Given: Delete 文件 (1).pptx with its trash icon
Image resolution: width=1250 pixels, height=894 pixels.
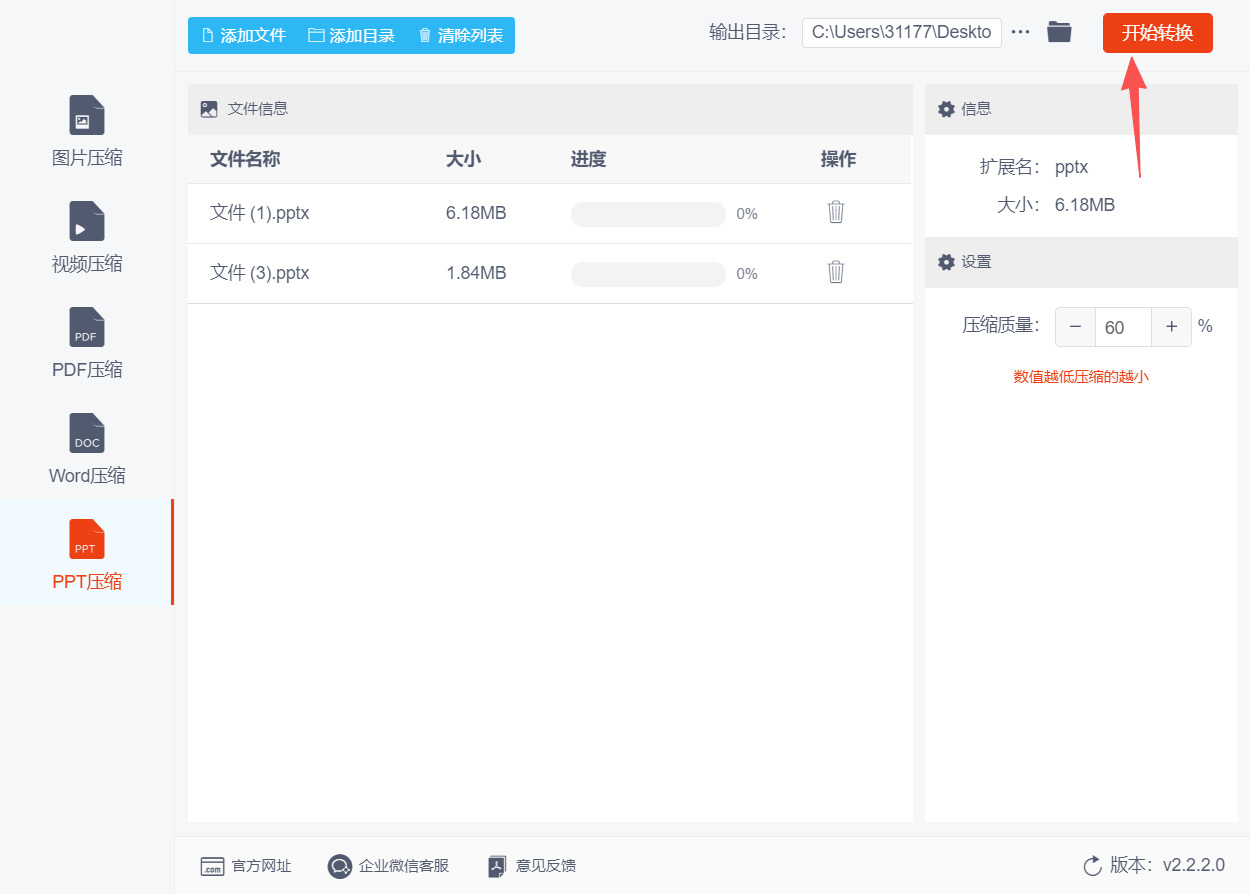Looking at the screenshot, I should tap(836, 212).
